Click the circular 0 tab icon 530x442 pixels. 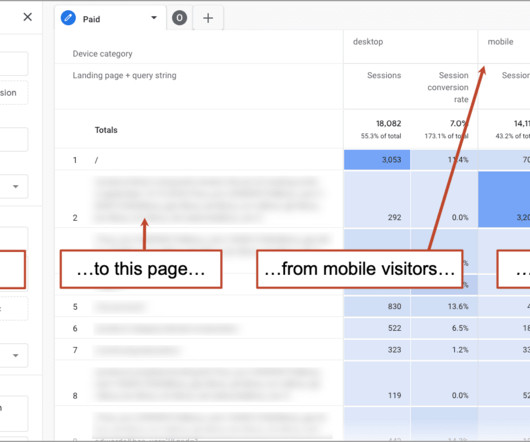point(179,18)
